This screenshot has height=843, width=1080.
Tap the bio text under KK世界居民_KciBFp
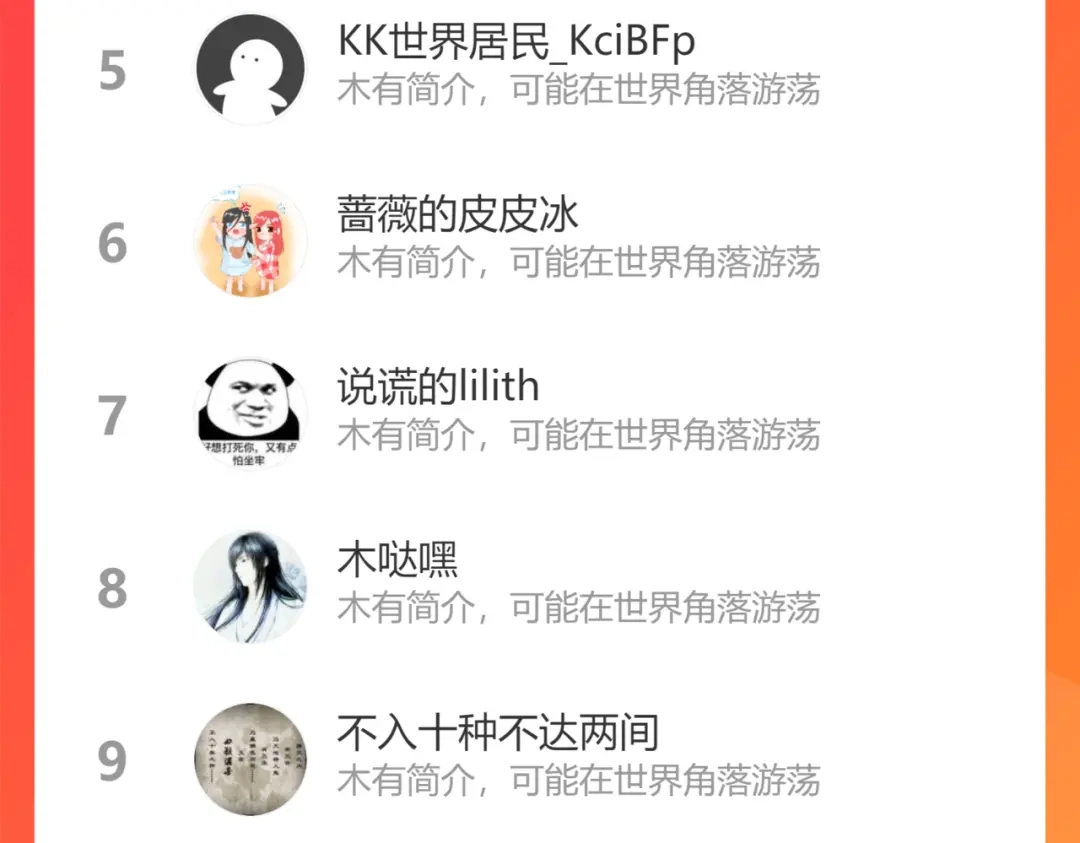point(579,90)
